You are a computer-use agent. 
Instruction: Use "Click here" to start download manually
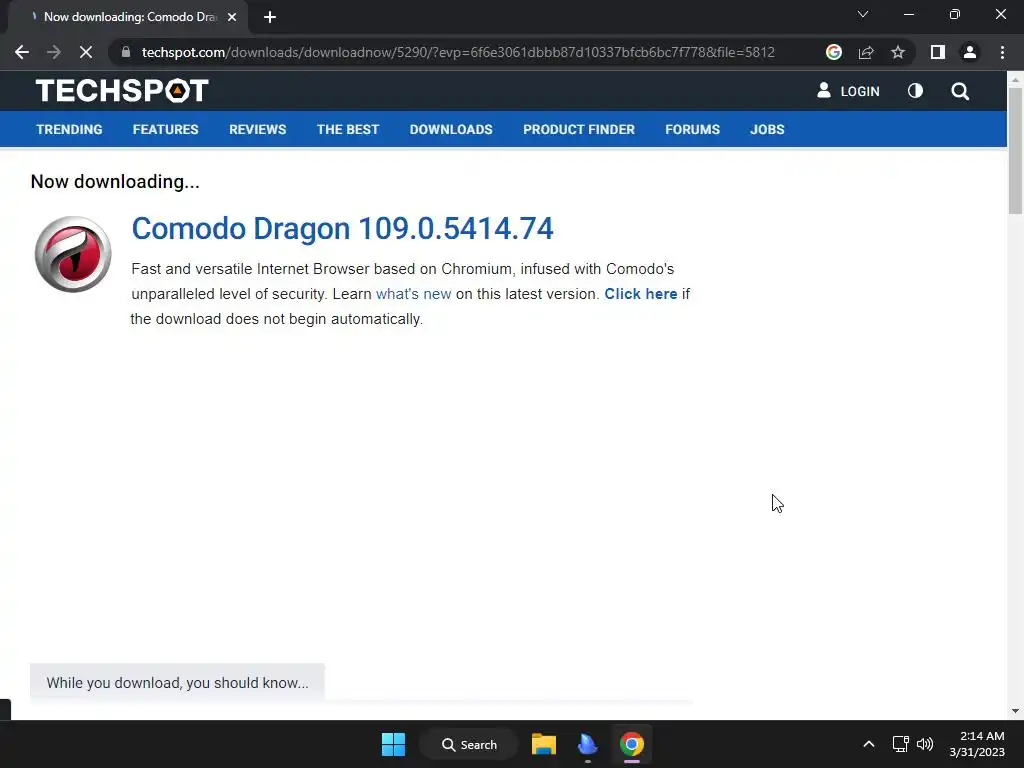641,294
